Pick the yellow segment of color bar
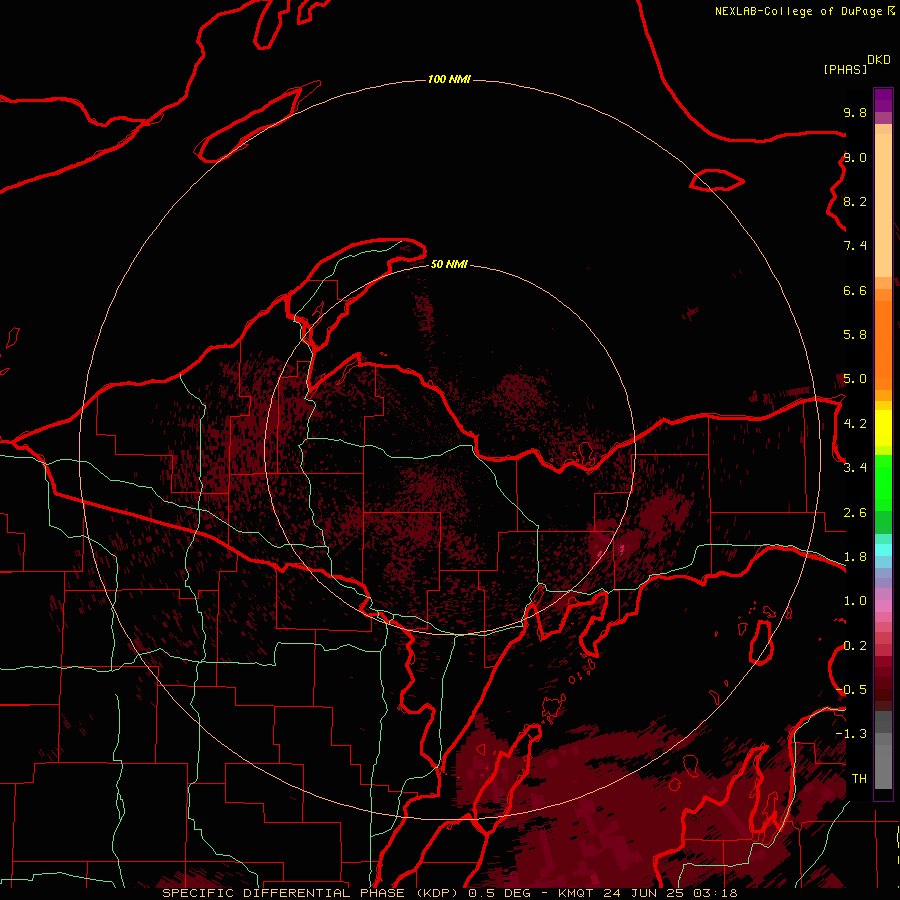The image size is (900, 900). tap(883, 428)
